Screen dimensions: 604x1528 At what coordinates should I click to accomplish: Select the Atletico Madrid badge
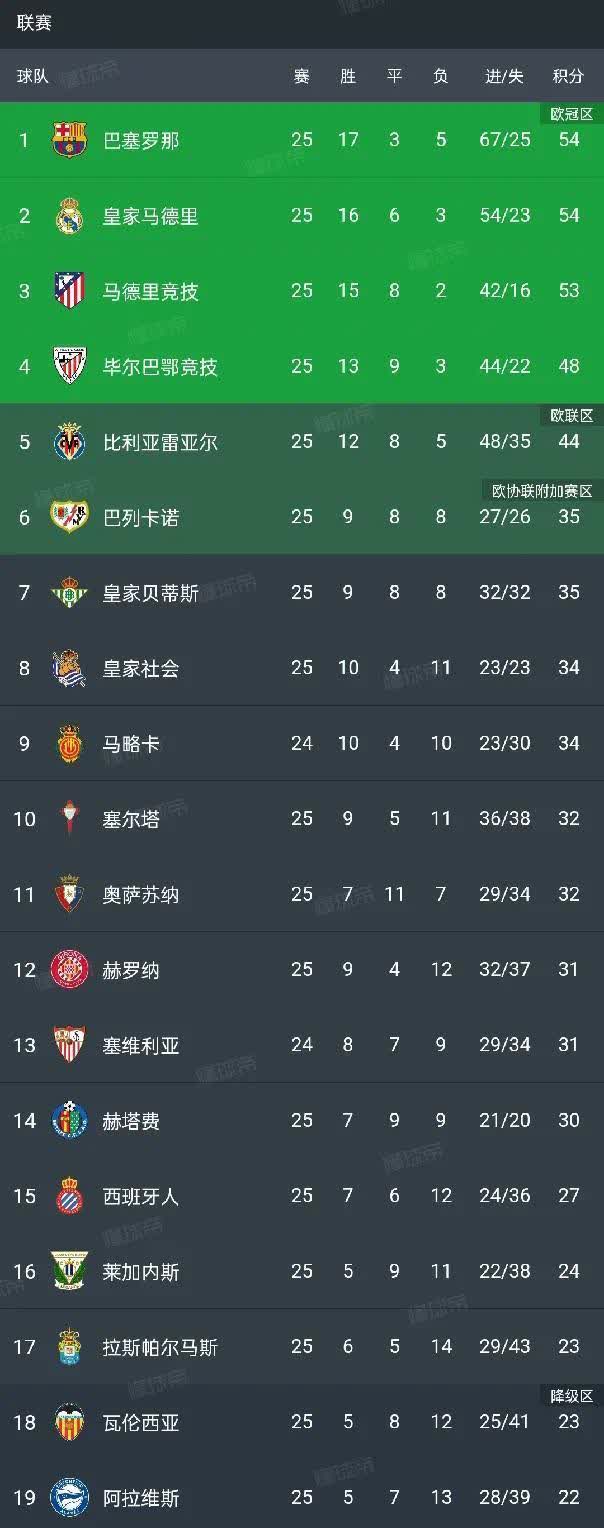point(70,291)
